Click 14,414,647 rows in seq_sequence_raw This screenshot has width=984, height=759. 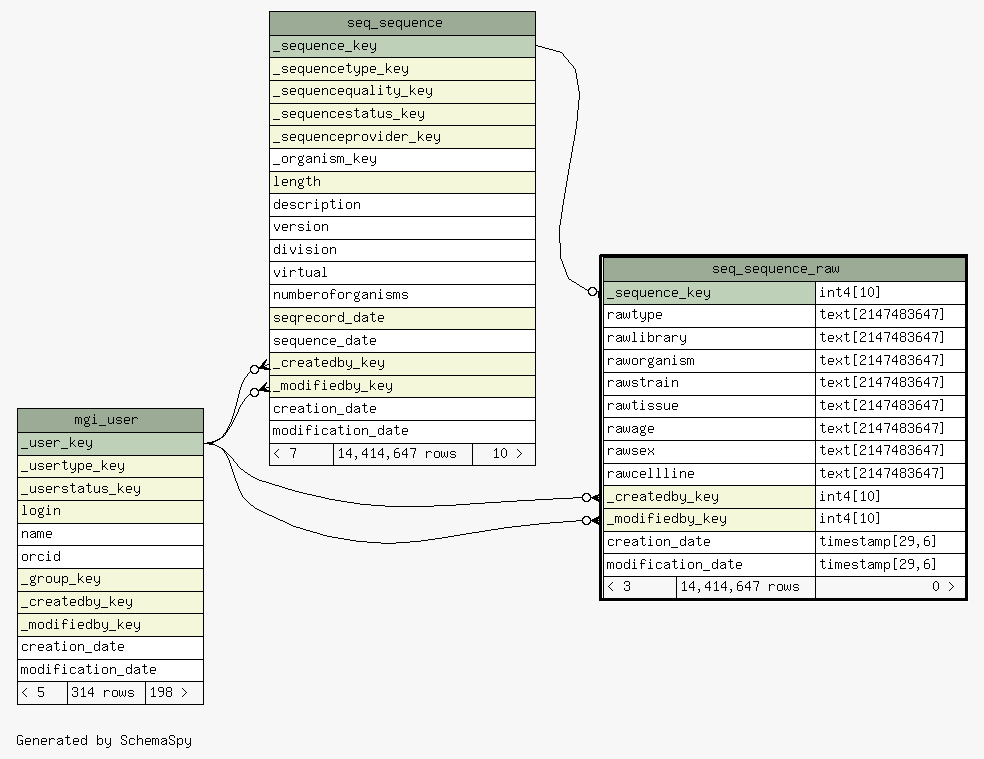[x=746, y=587]
